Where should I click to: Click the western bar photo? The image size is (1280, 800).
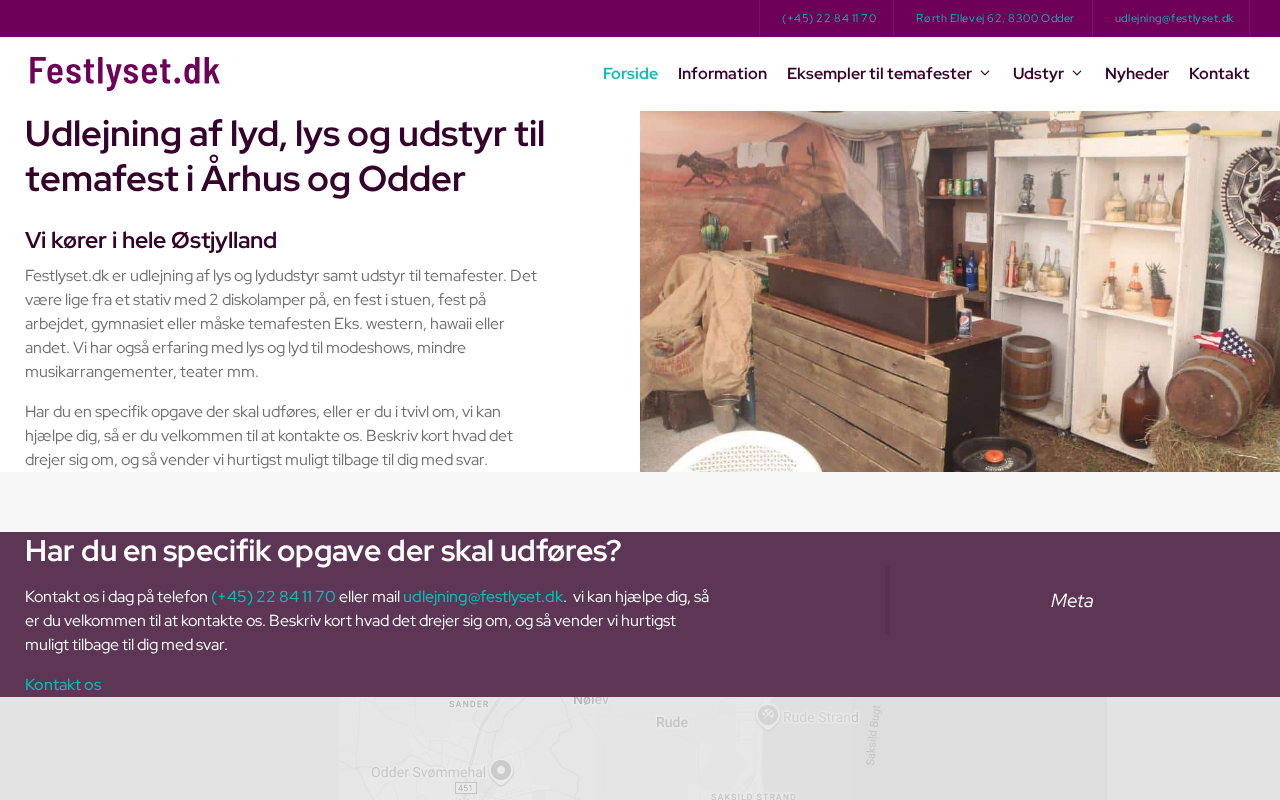coord(960,291)
